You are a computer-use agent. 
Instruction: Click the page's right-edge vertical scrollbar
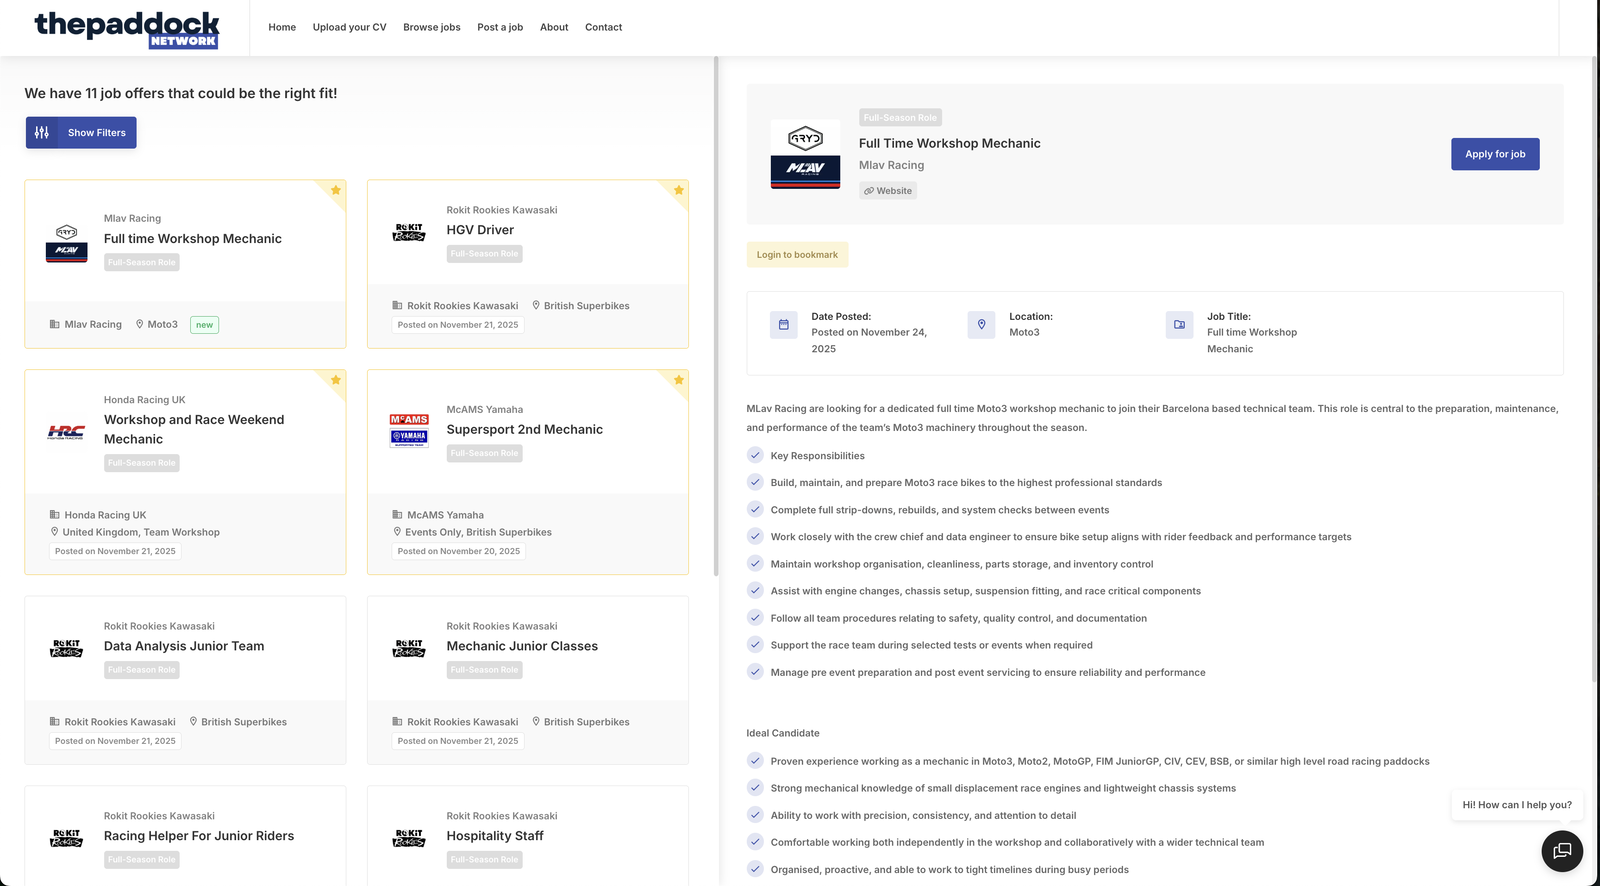tap(1595, 370)
